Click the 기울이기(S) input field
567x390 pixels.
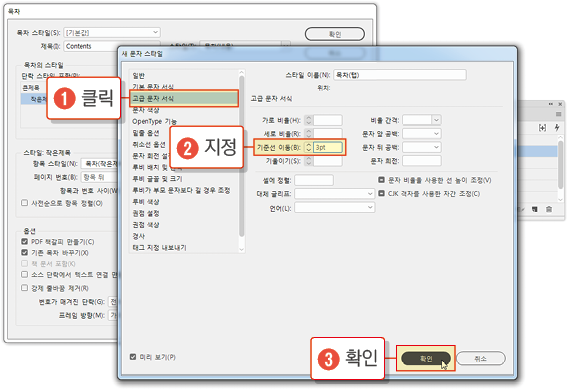coord(328,160)
